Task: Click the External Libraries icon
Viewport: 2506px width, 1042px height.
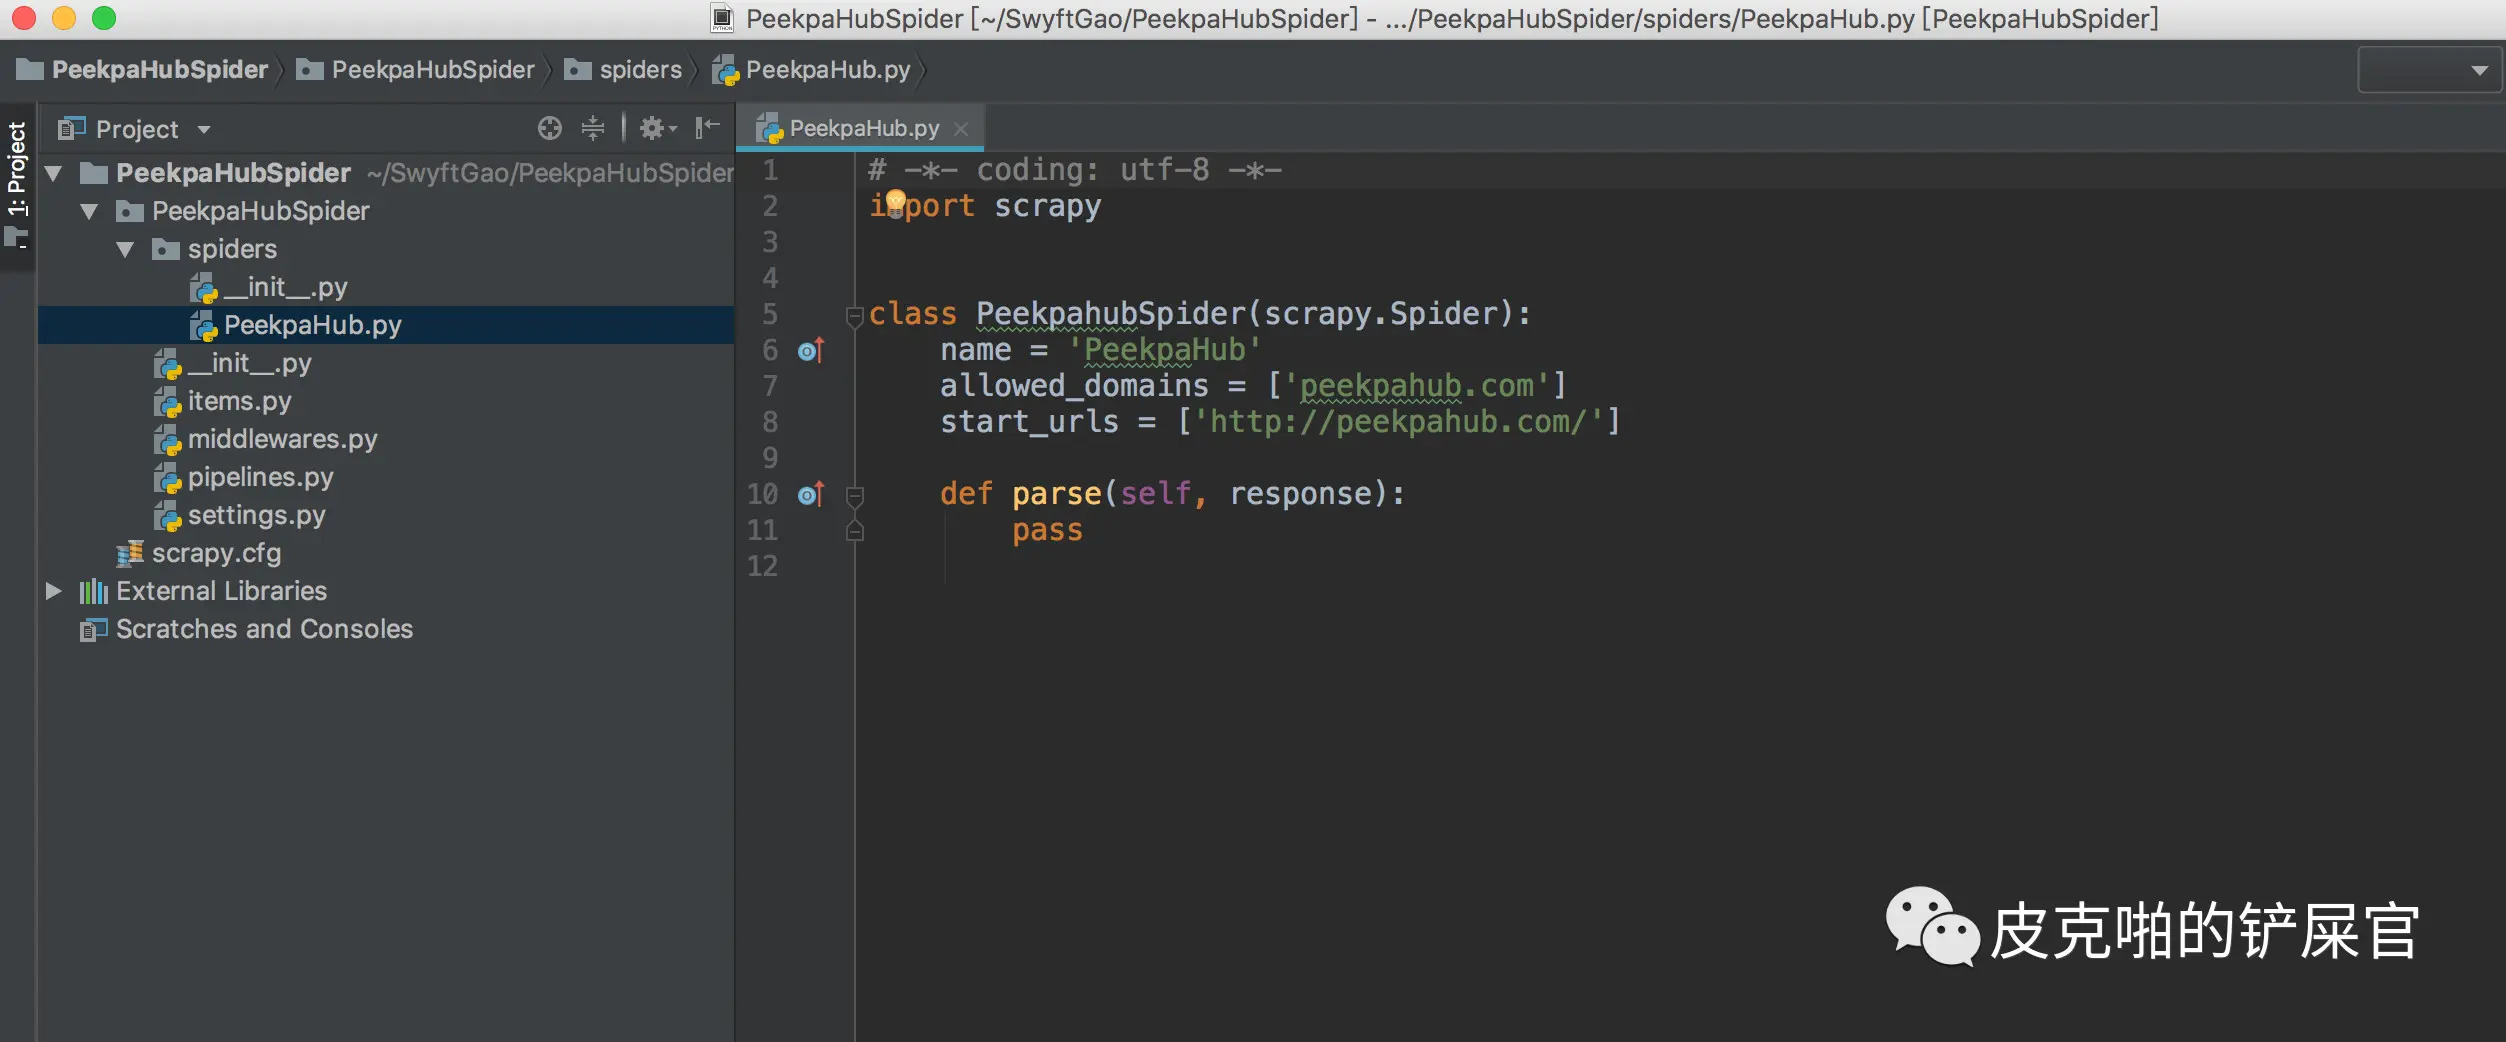Action: pyautogui.click(x=93, y=591)
